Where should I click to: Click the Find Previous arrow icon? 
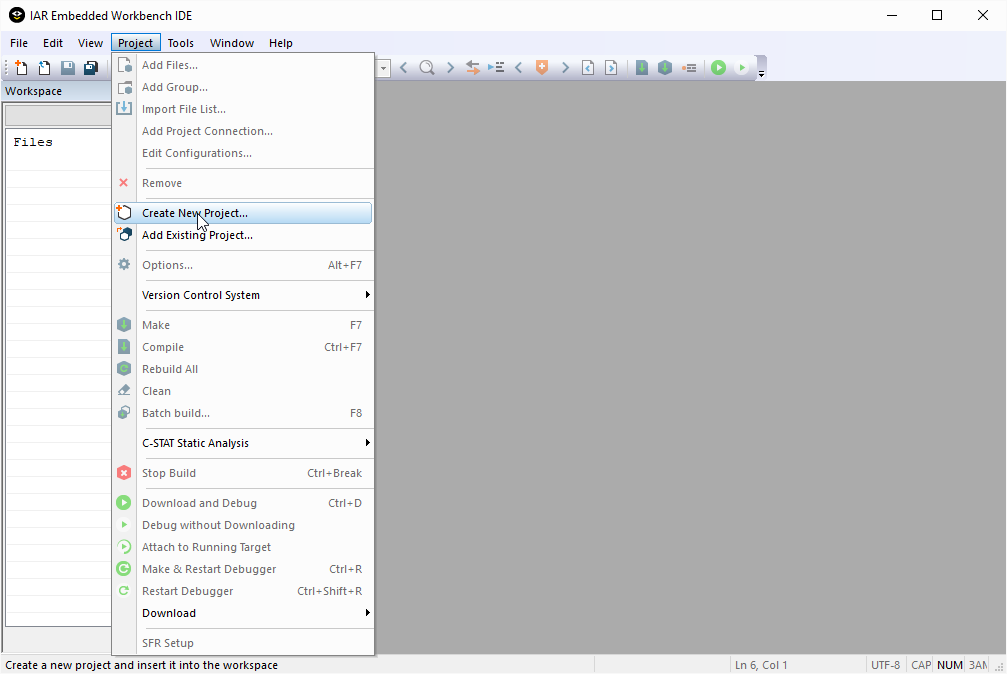point(403,67)
